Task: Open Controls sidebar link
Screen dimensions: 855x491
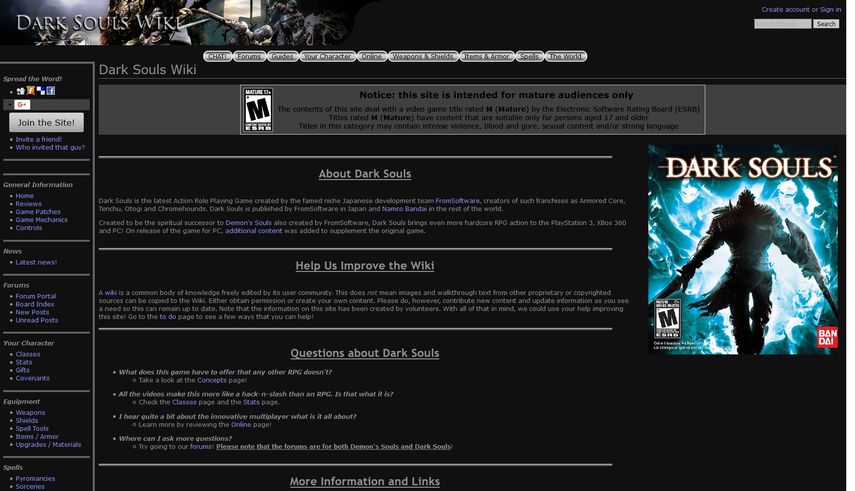Action: [28, 228]
